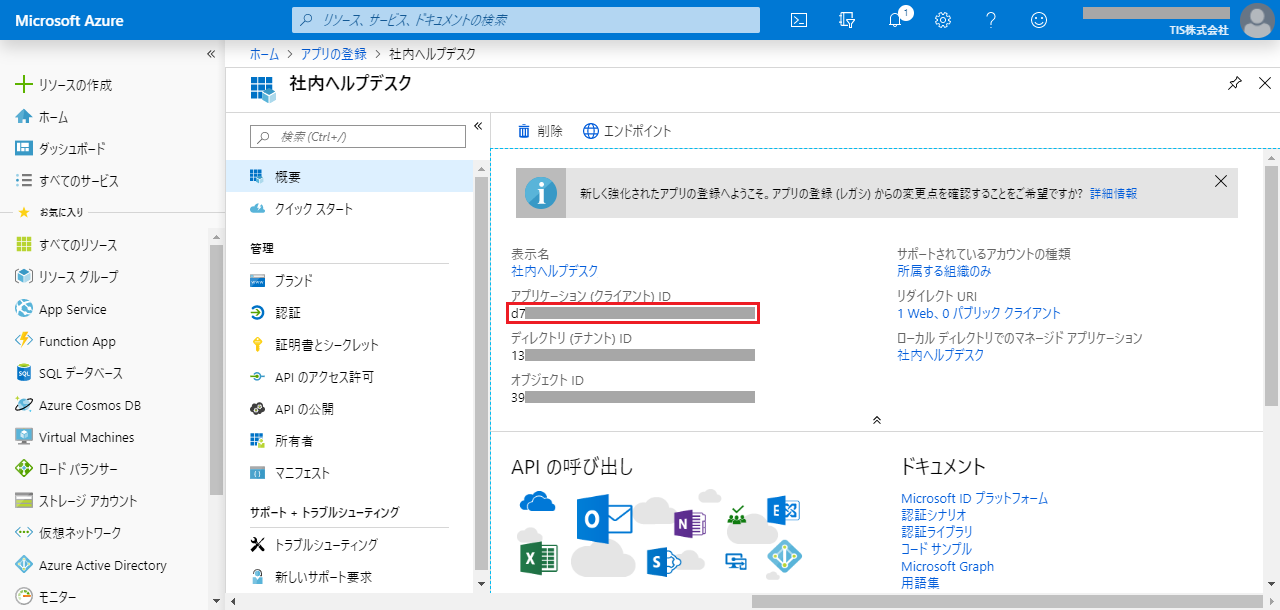Send feedback with the smiley icon

1039,20
